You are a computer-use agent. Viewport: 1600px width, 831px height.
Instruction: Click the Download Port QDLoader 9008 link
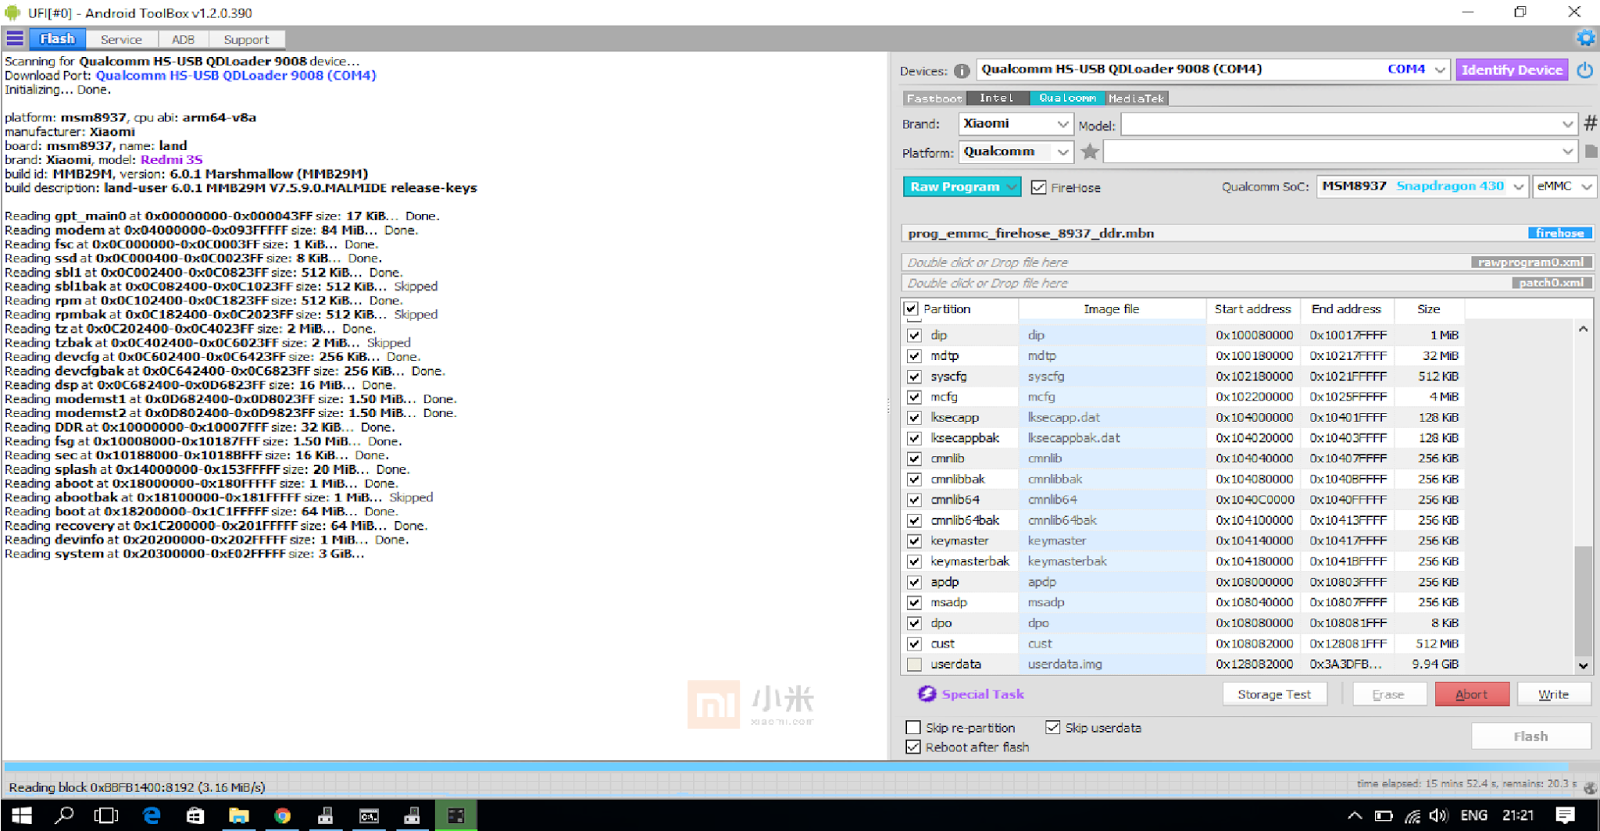[x=236, y=76]
